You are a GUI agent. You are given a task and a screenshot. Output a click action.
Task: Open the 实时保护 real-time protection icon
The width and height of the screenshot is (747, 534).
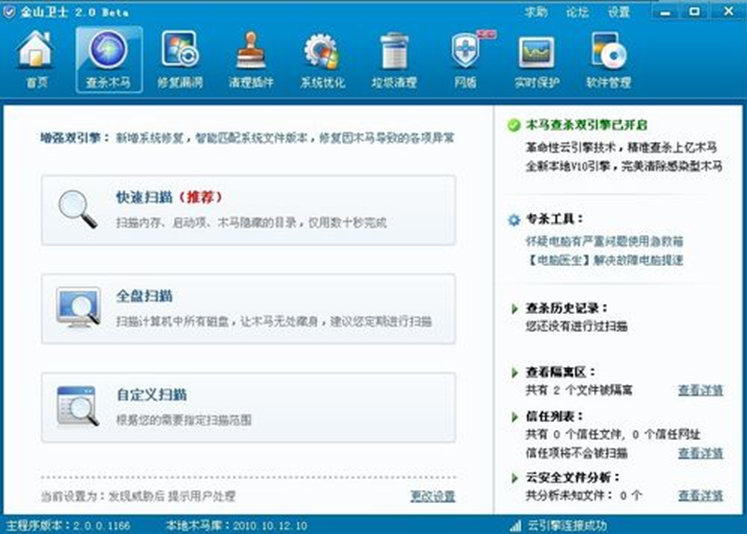[537, 60]
